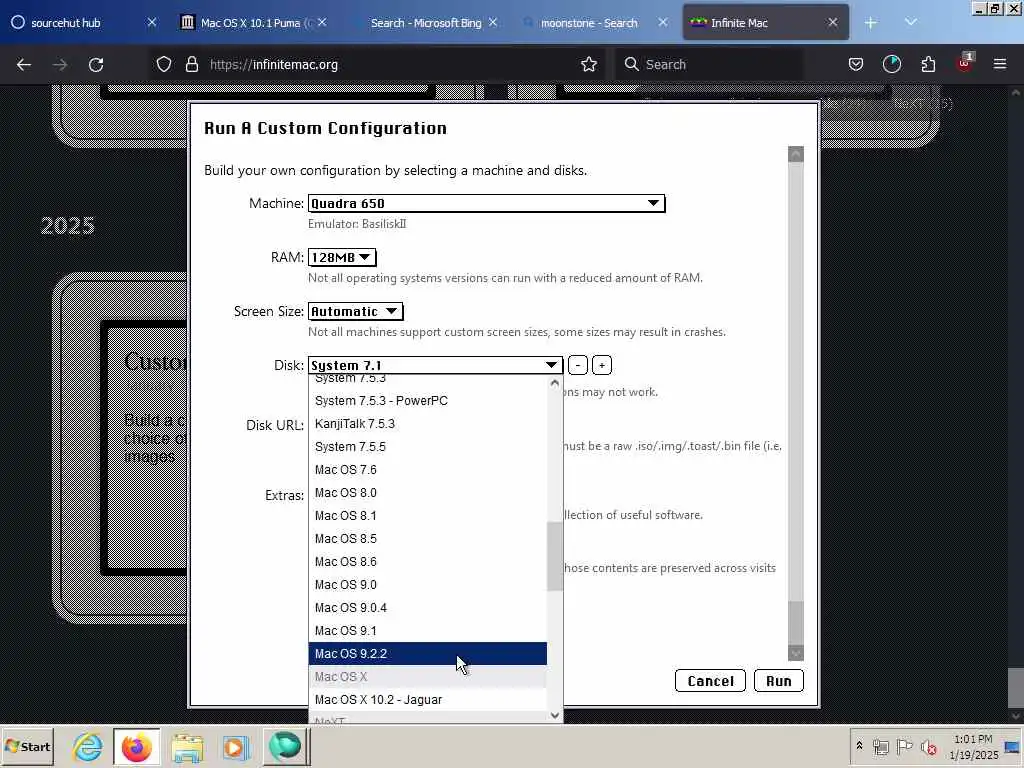The width and height of the screenshot is (1024, 768).
Task: Open the Windows Start menu
Action: (27, 746)
